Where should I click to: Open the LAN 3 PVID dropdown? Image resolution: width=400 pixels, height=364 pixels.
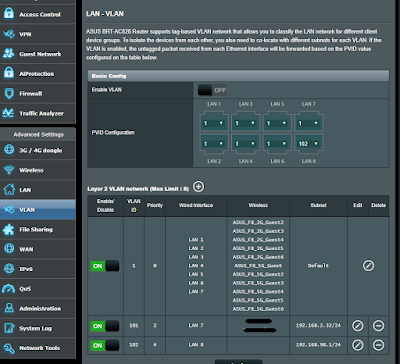245,123
